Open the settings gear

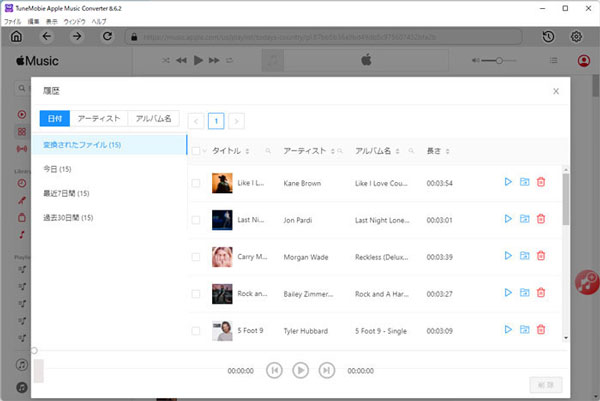(x=576, y=37)
